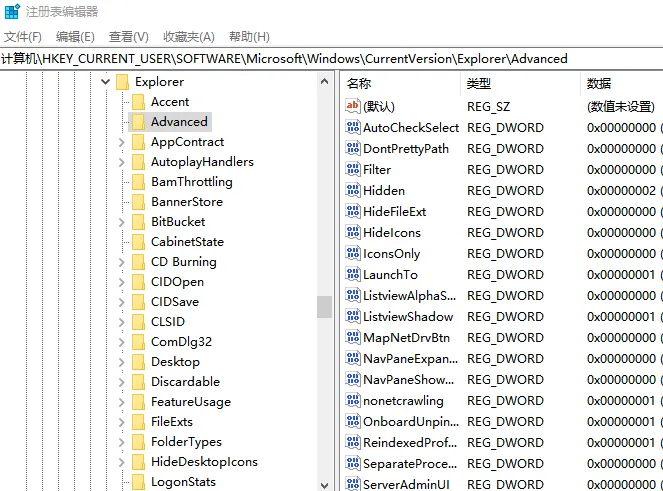663x491 pixels.
Task: Click the Desktop folder icon
Action: tap(138, 362)
